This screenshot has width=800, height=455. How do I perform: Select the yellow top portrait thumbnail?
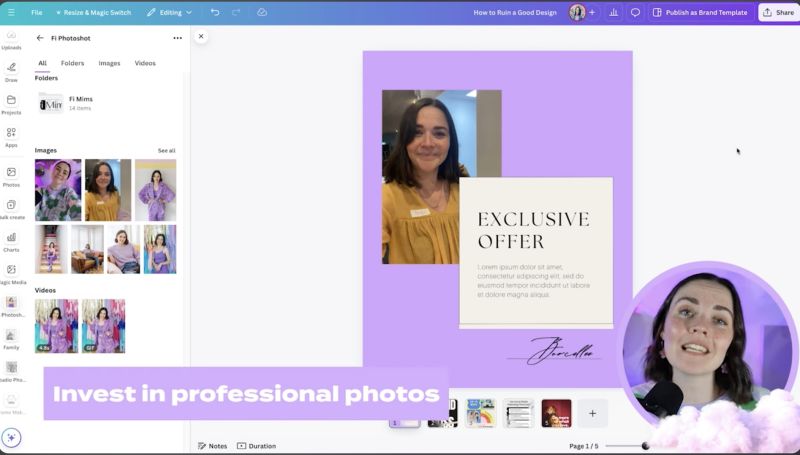(108, 190)
